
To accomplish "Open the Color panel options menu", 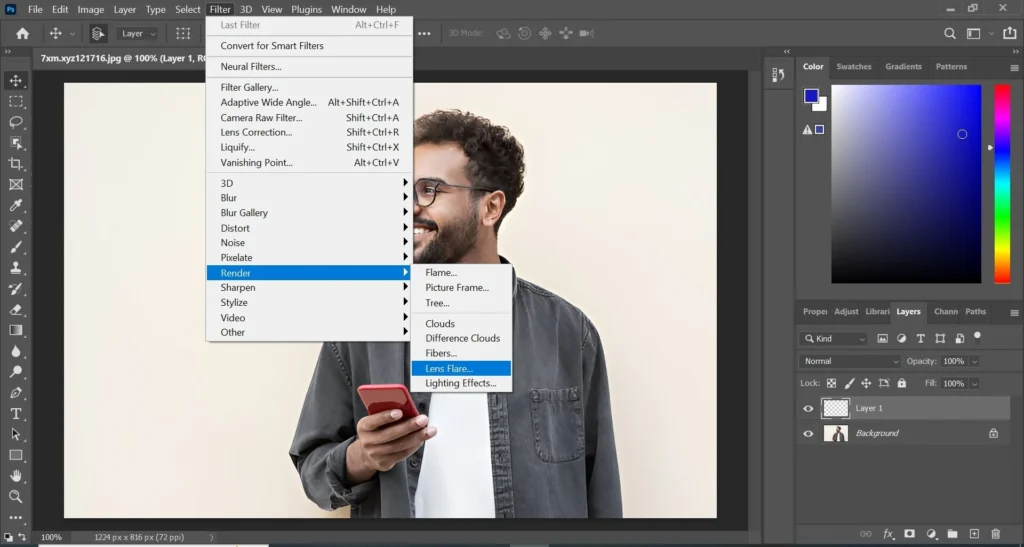I will point(1014,68).
